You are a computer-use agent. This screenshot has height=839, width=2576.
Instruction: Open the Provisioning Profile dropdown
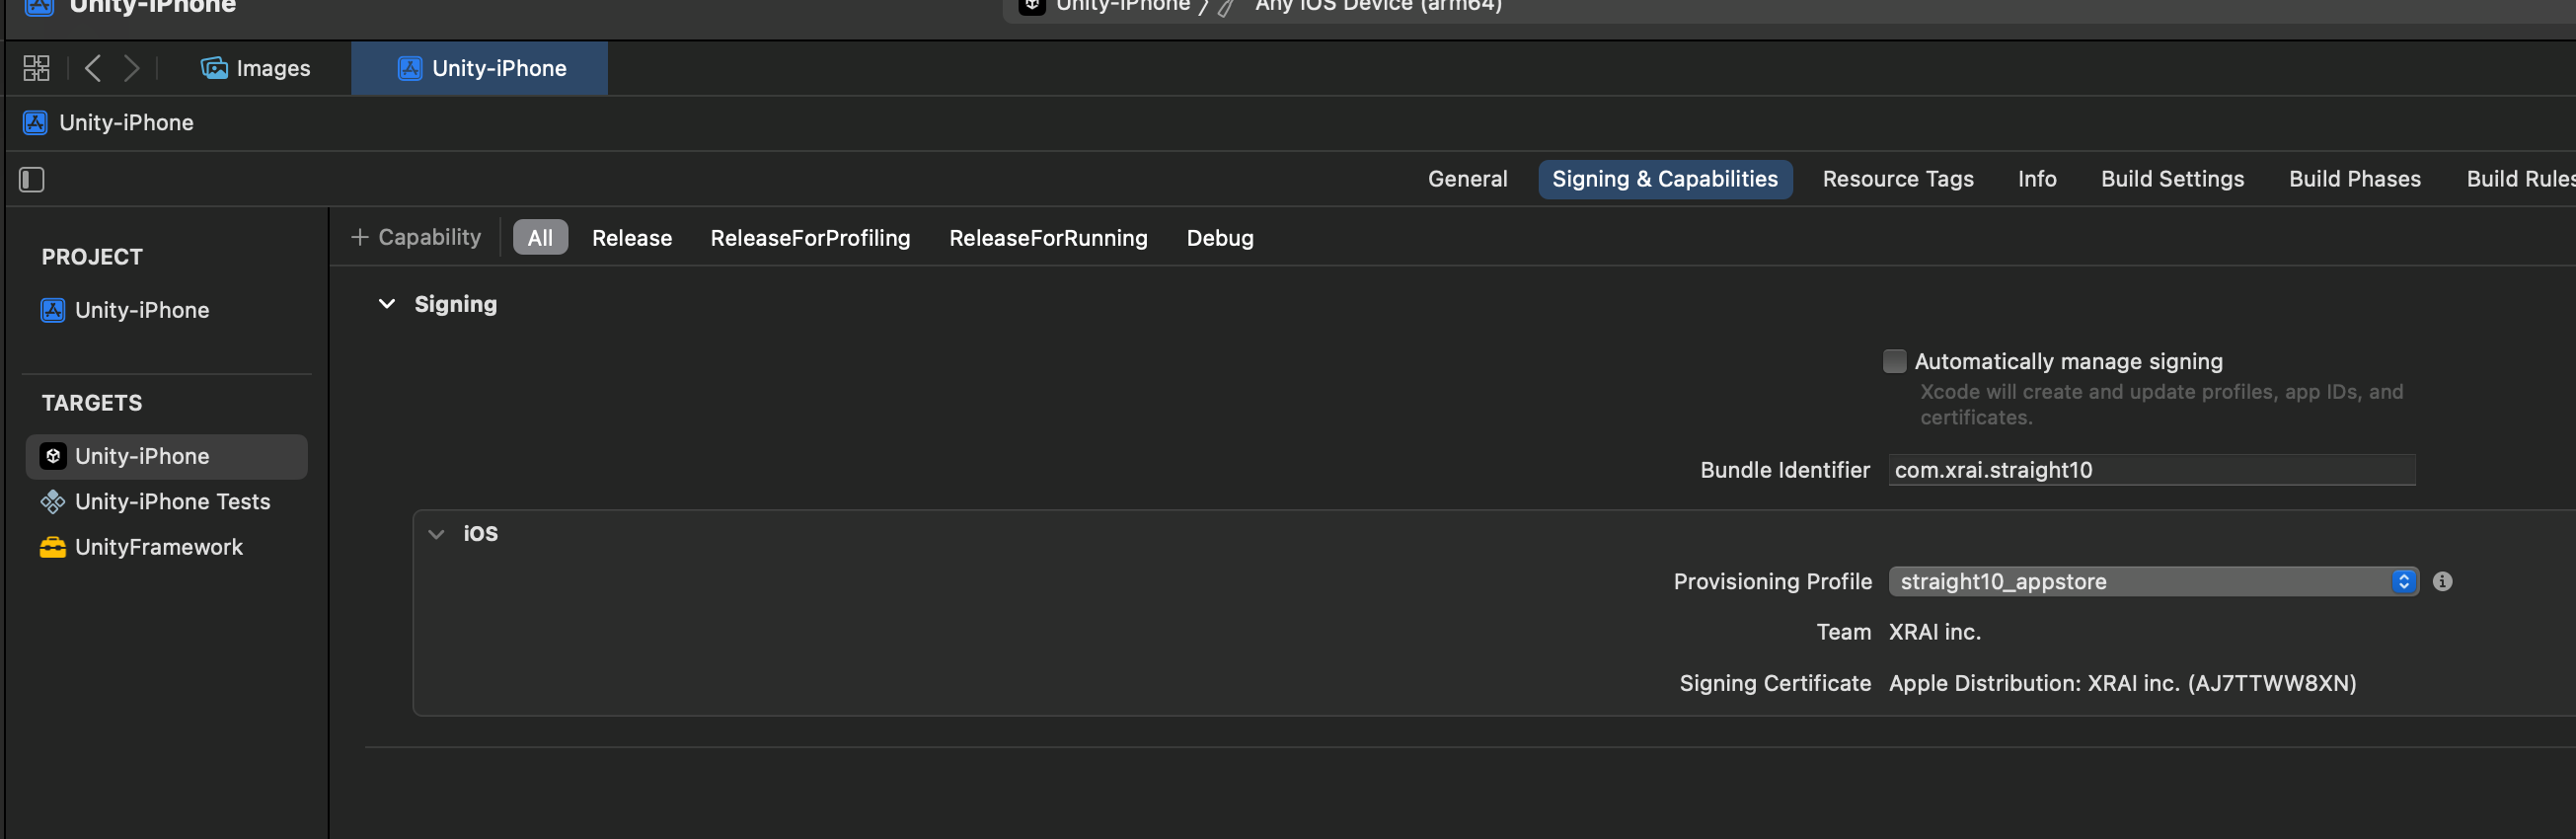[x=2153, y=582]
